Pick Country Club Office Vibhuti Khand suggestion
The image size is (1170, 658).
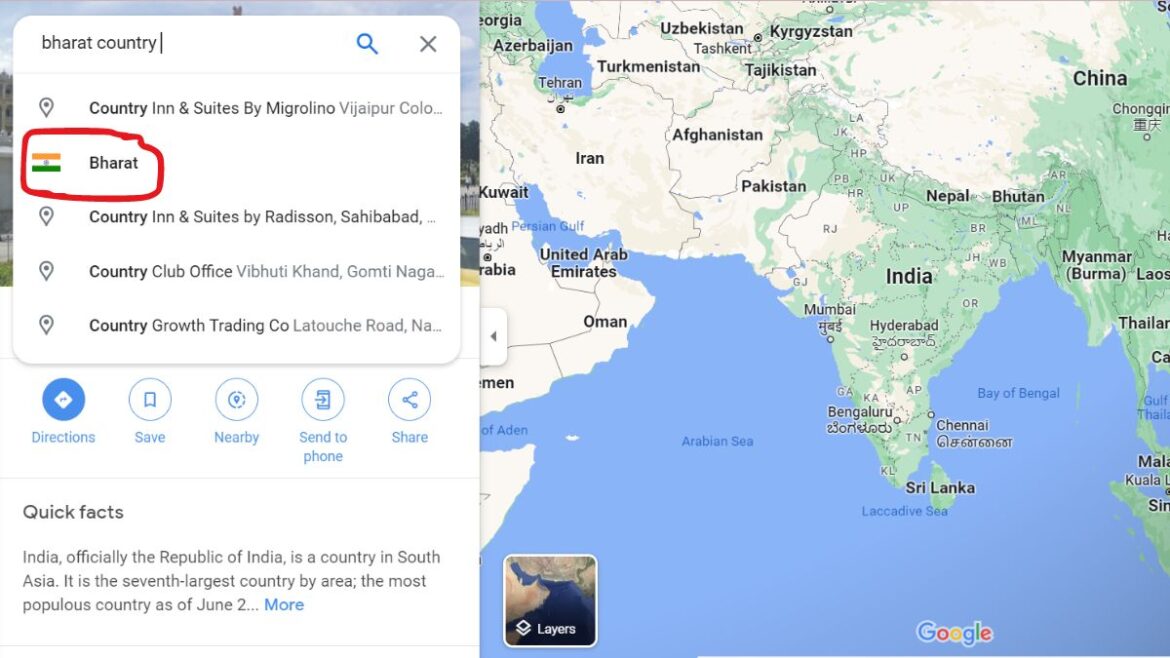point(237,271)
